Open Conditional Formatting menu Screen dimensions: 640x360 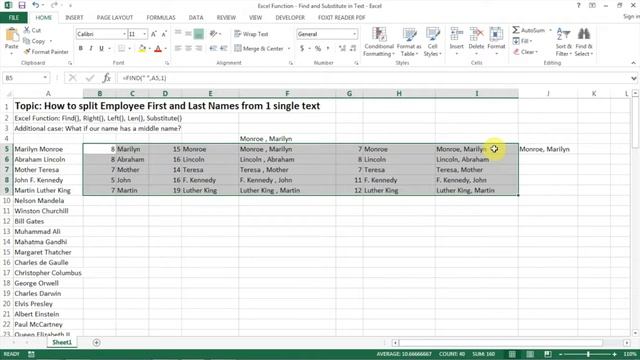(379, 42)
